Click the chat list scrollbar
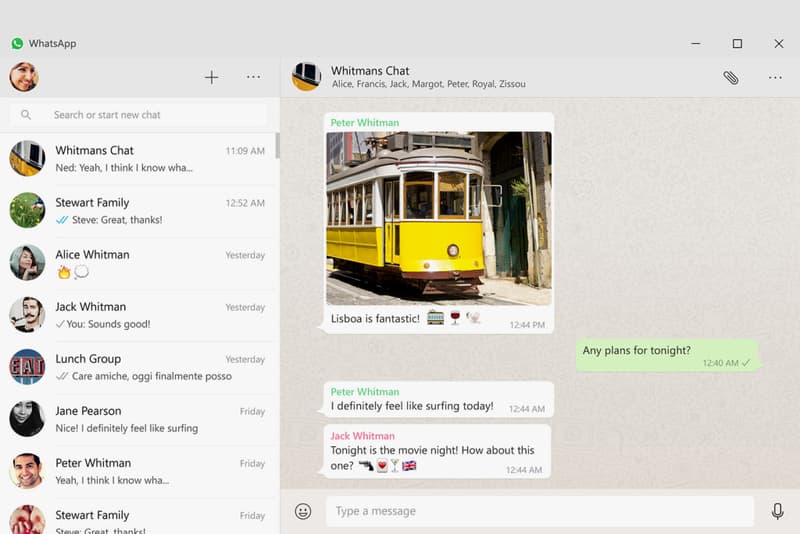Viewport: 800px width, 534px height. tap(278, 146)
